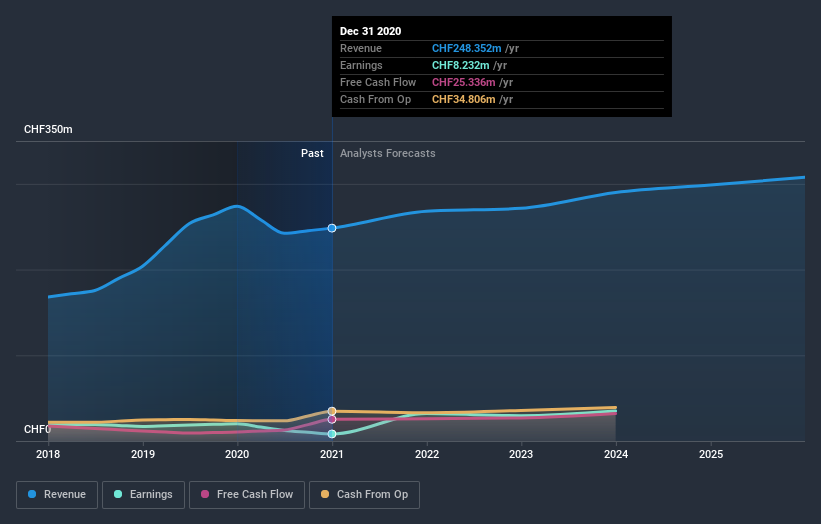
Task: Click the Analysts Forecasts label
Action: click(x=387, y=153)
